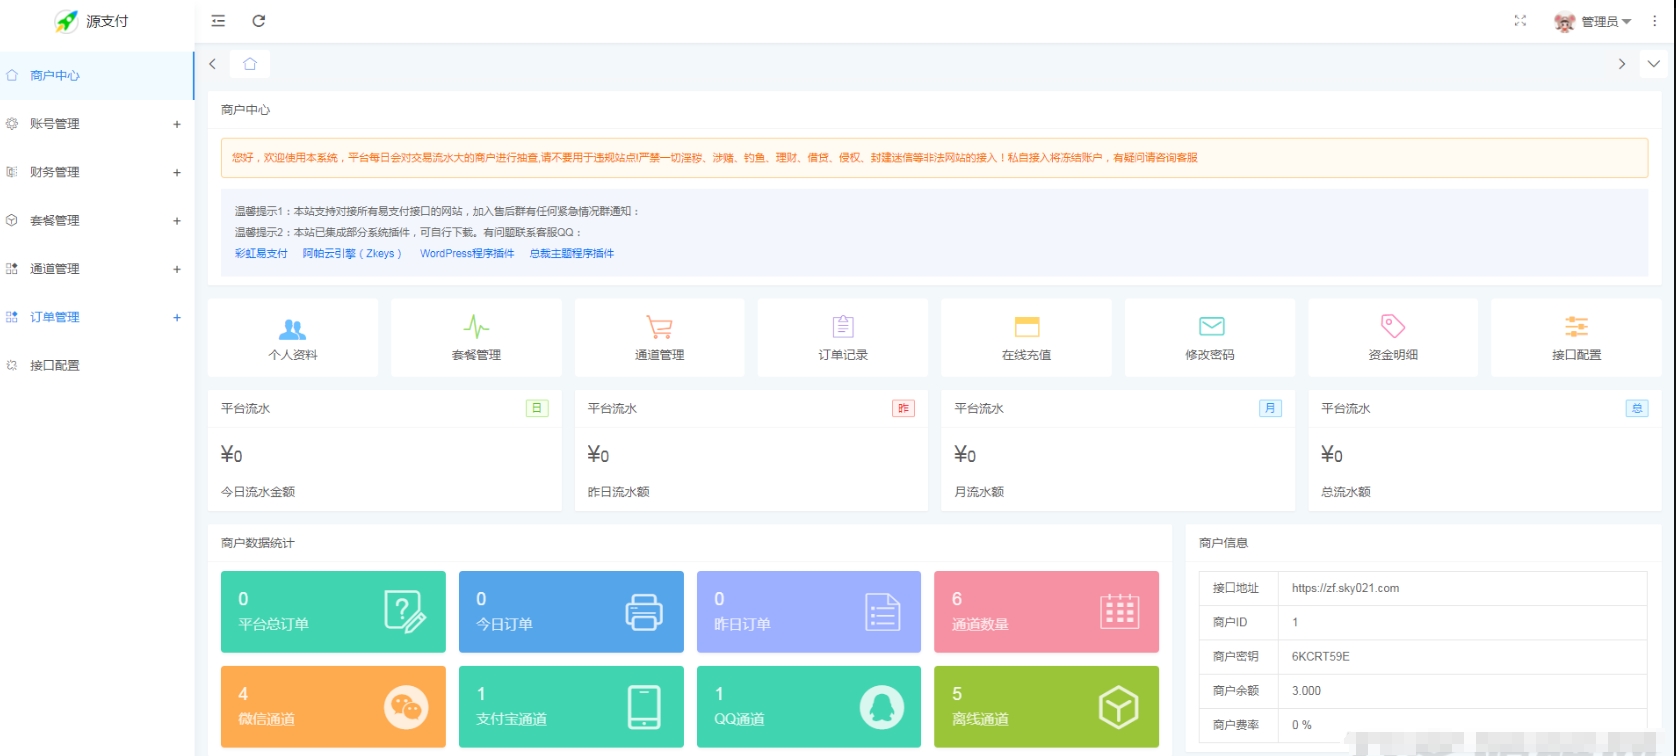Image resolution: width=1676 pixels, height=756 pixels.
Task: Enter fullscreen mode via the expand icon
Action: pyautogui.click(x=1520, y=21)
